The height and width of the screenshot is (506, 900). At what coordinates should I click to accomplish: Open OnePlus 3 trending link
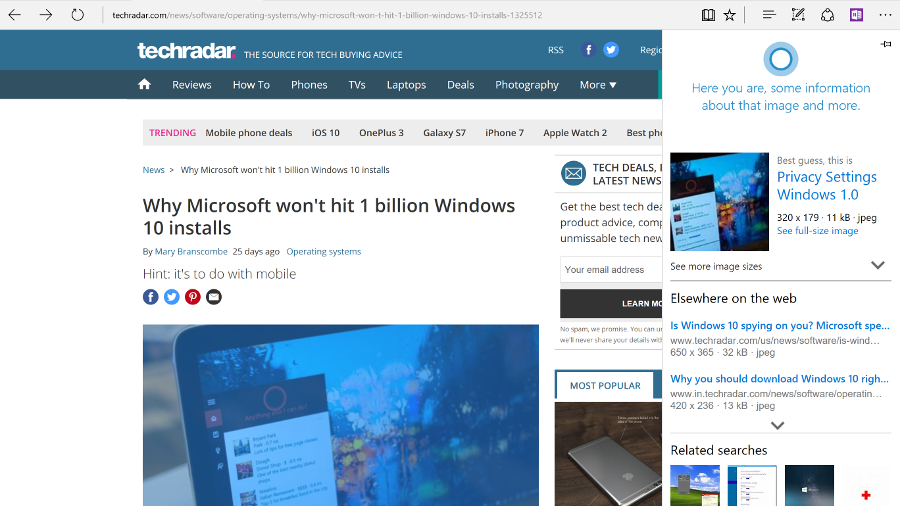381,133
